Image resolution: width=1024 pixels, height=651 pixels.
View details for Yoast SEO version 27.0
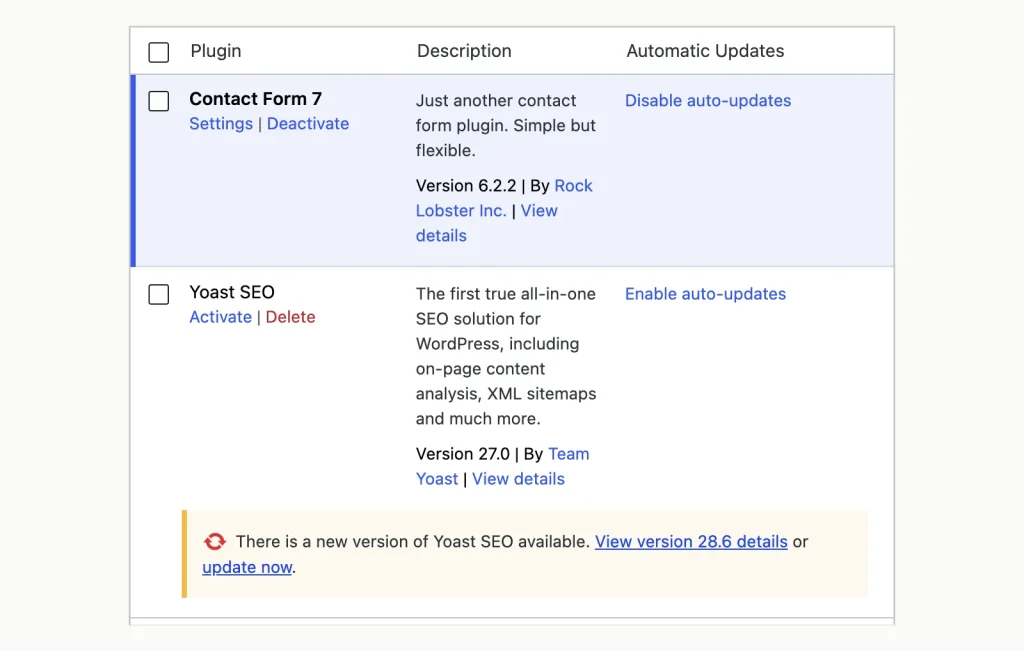[x=518, y=479]
